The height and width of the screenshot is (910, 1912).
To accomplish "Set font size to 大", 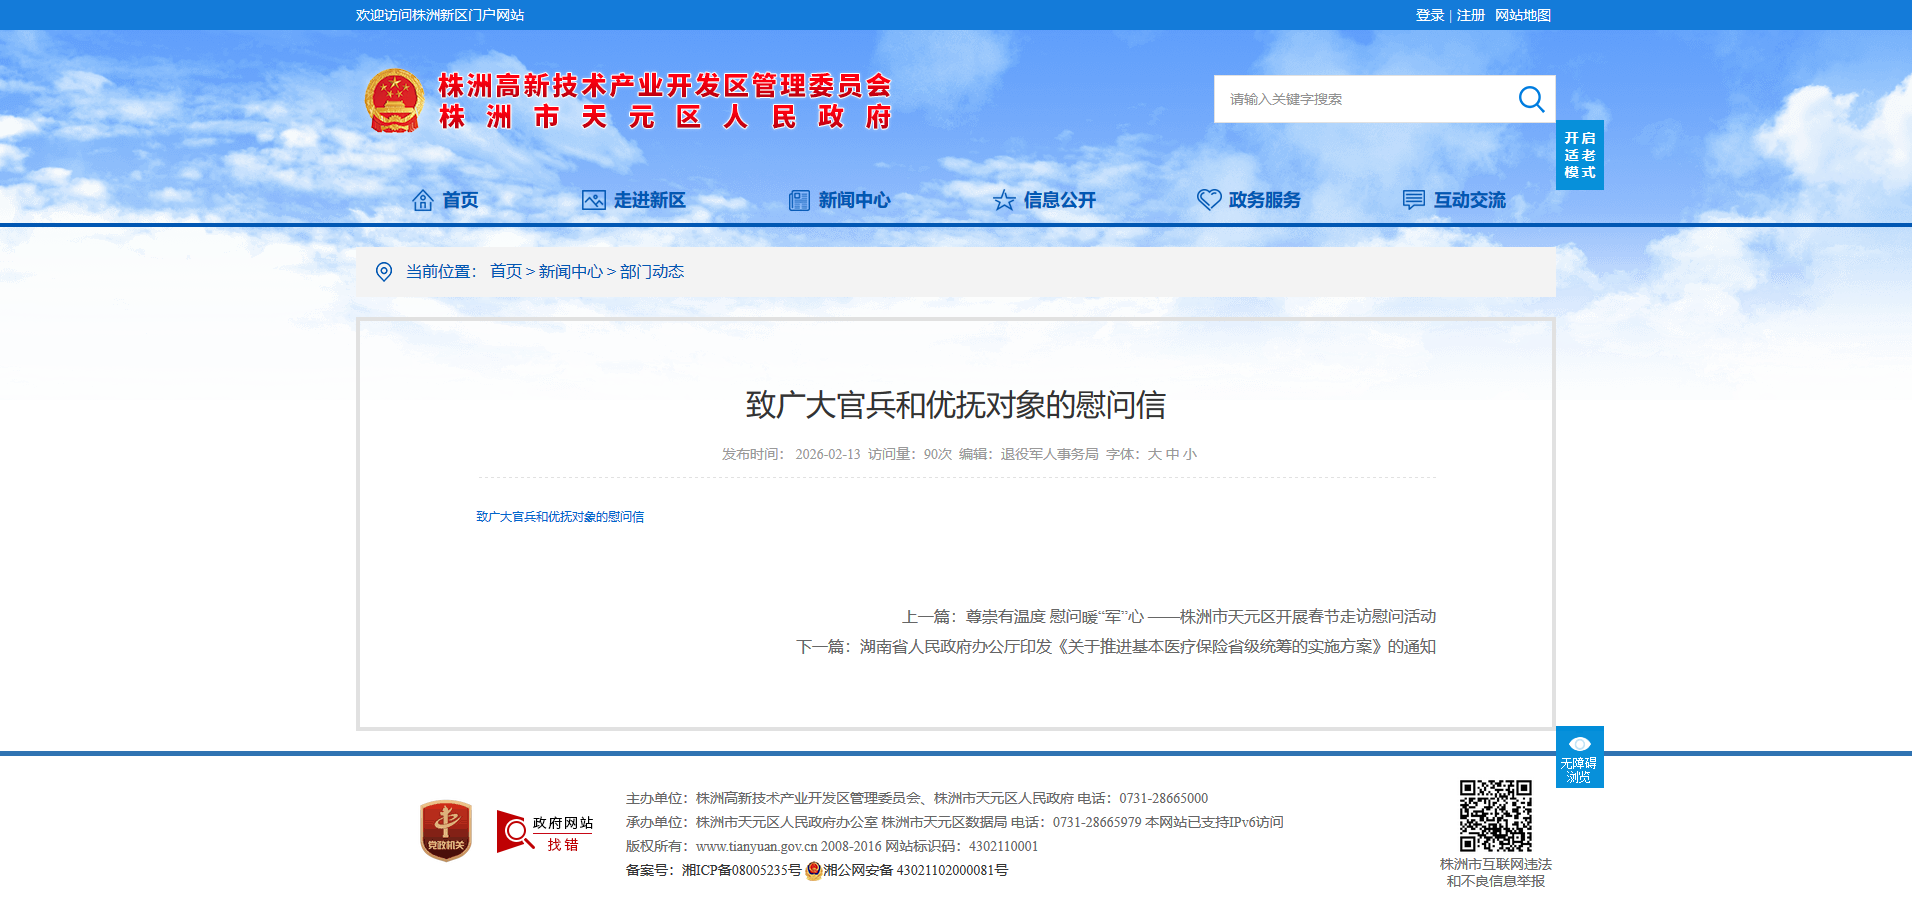I will click(1154, 454).
